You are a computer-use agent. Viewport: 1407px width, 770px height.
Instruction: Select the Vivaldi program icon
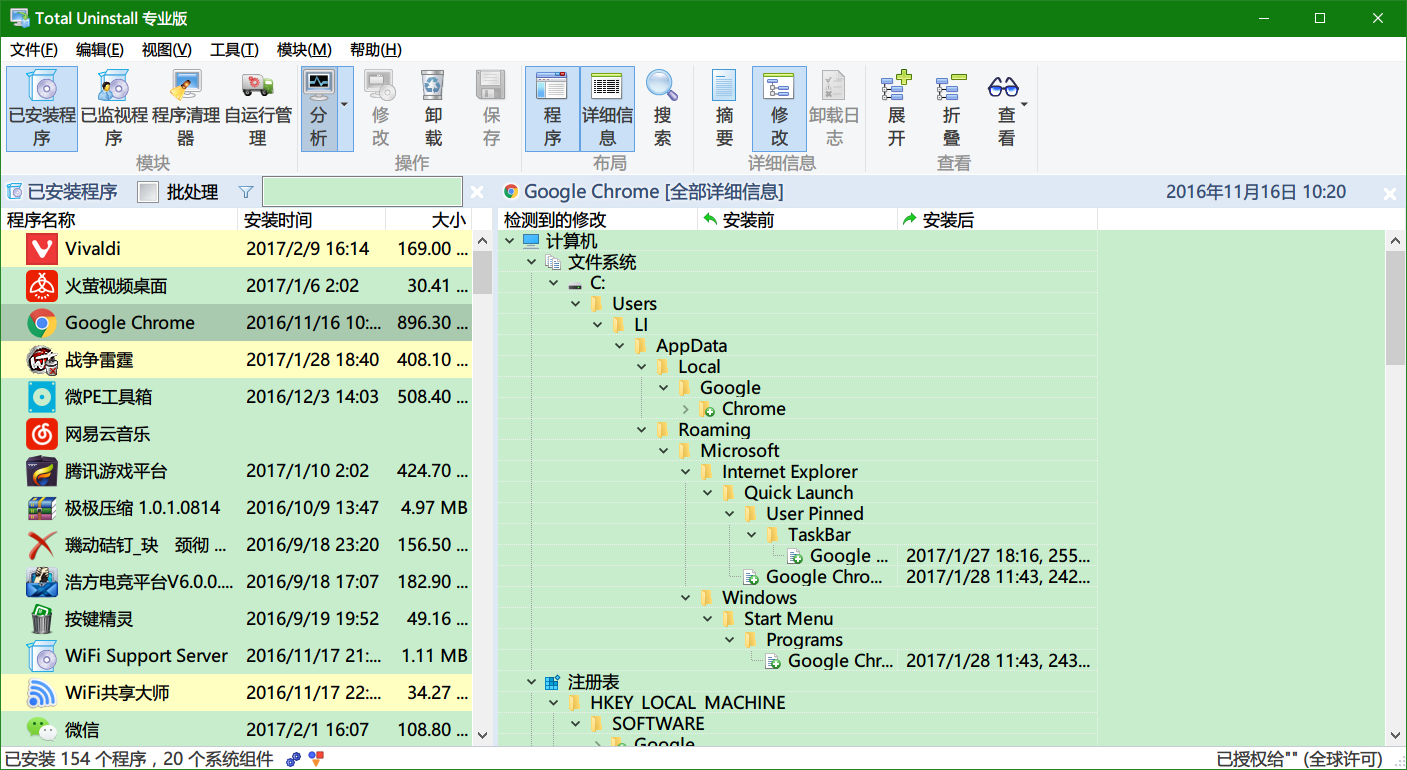41,249
